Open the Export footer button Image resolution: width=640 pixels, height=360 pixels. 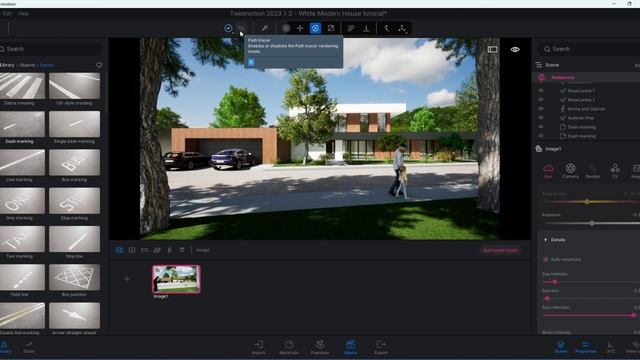point(381,347)
